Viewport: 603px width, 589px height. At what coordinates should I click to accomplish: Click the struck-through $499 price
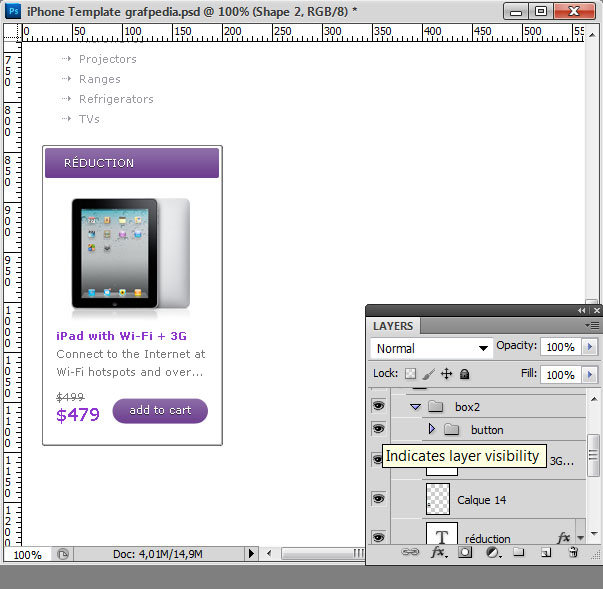(x=70, y=396)
